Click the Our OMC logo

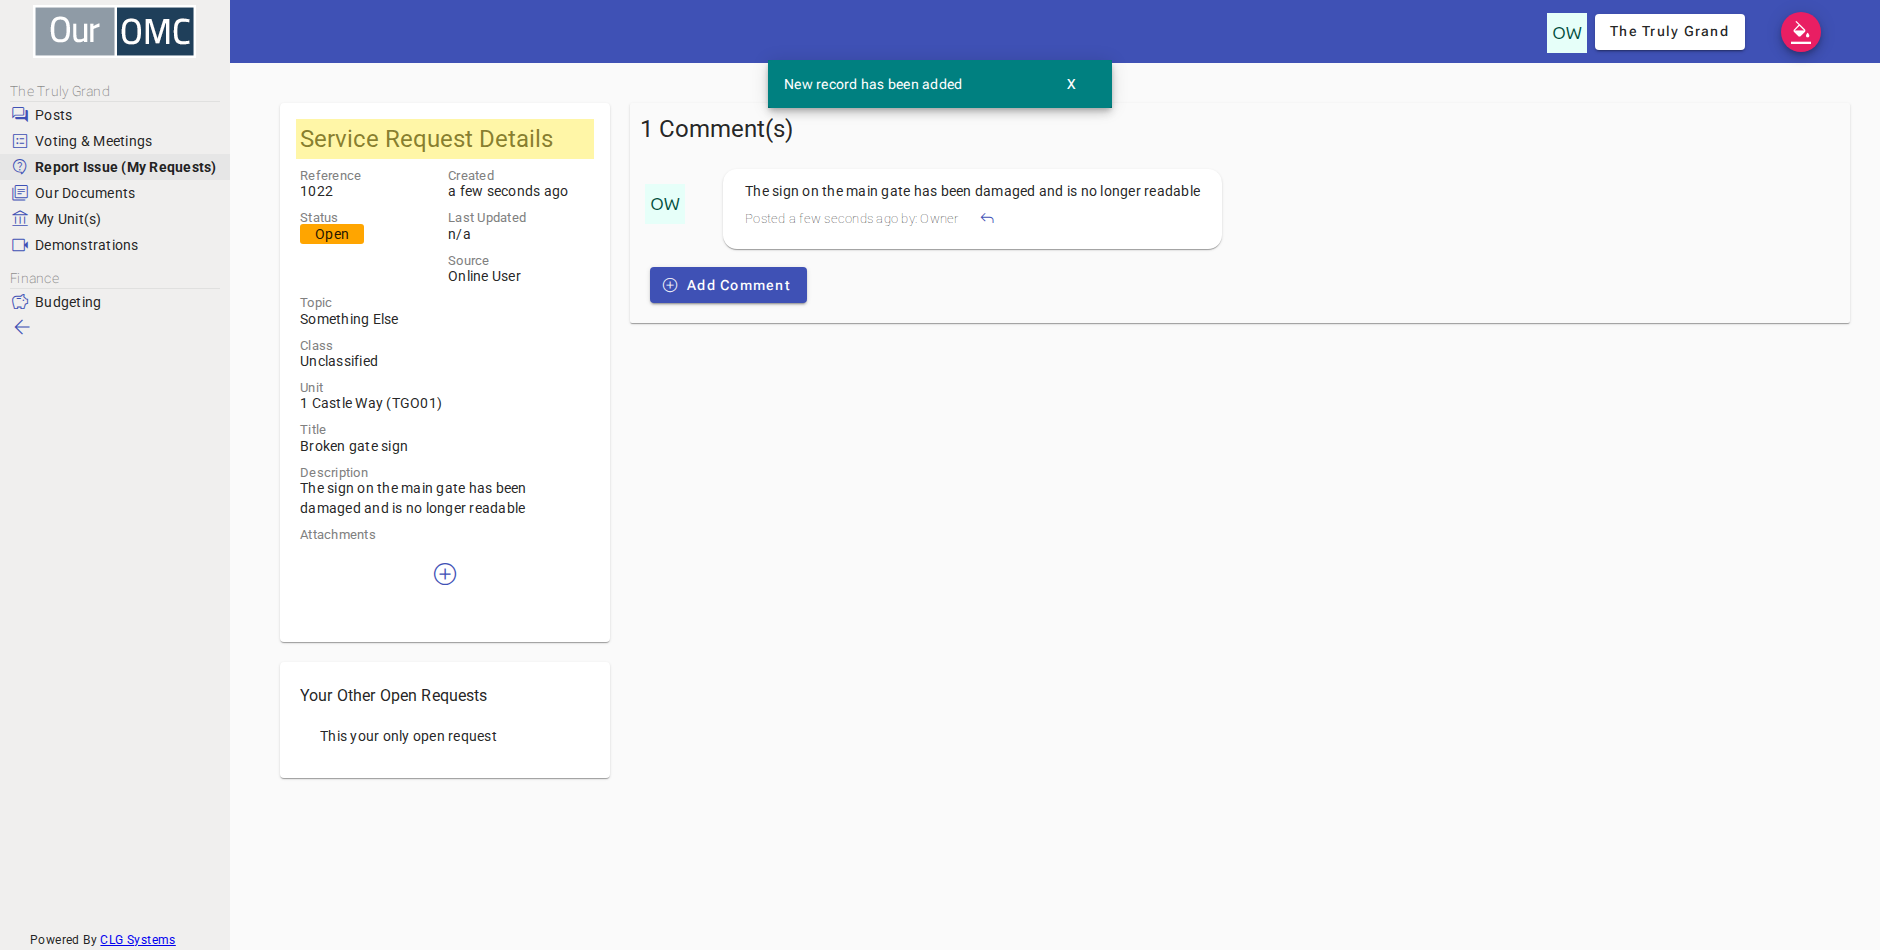[x=115, y=31]
